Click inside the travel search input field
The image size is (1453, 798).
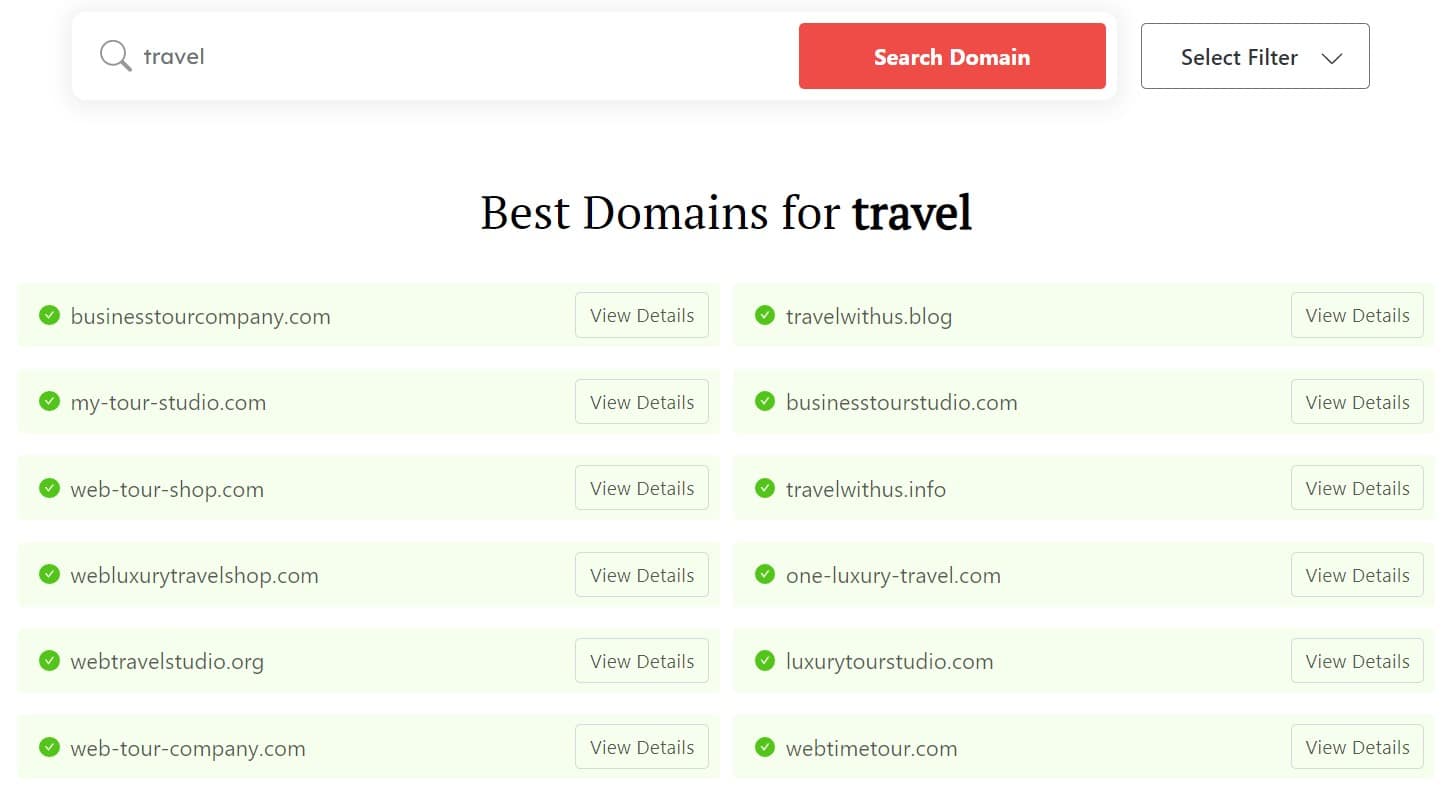(400, 56)
